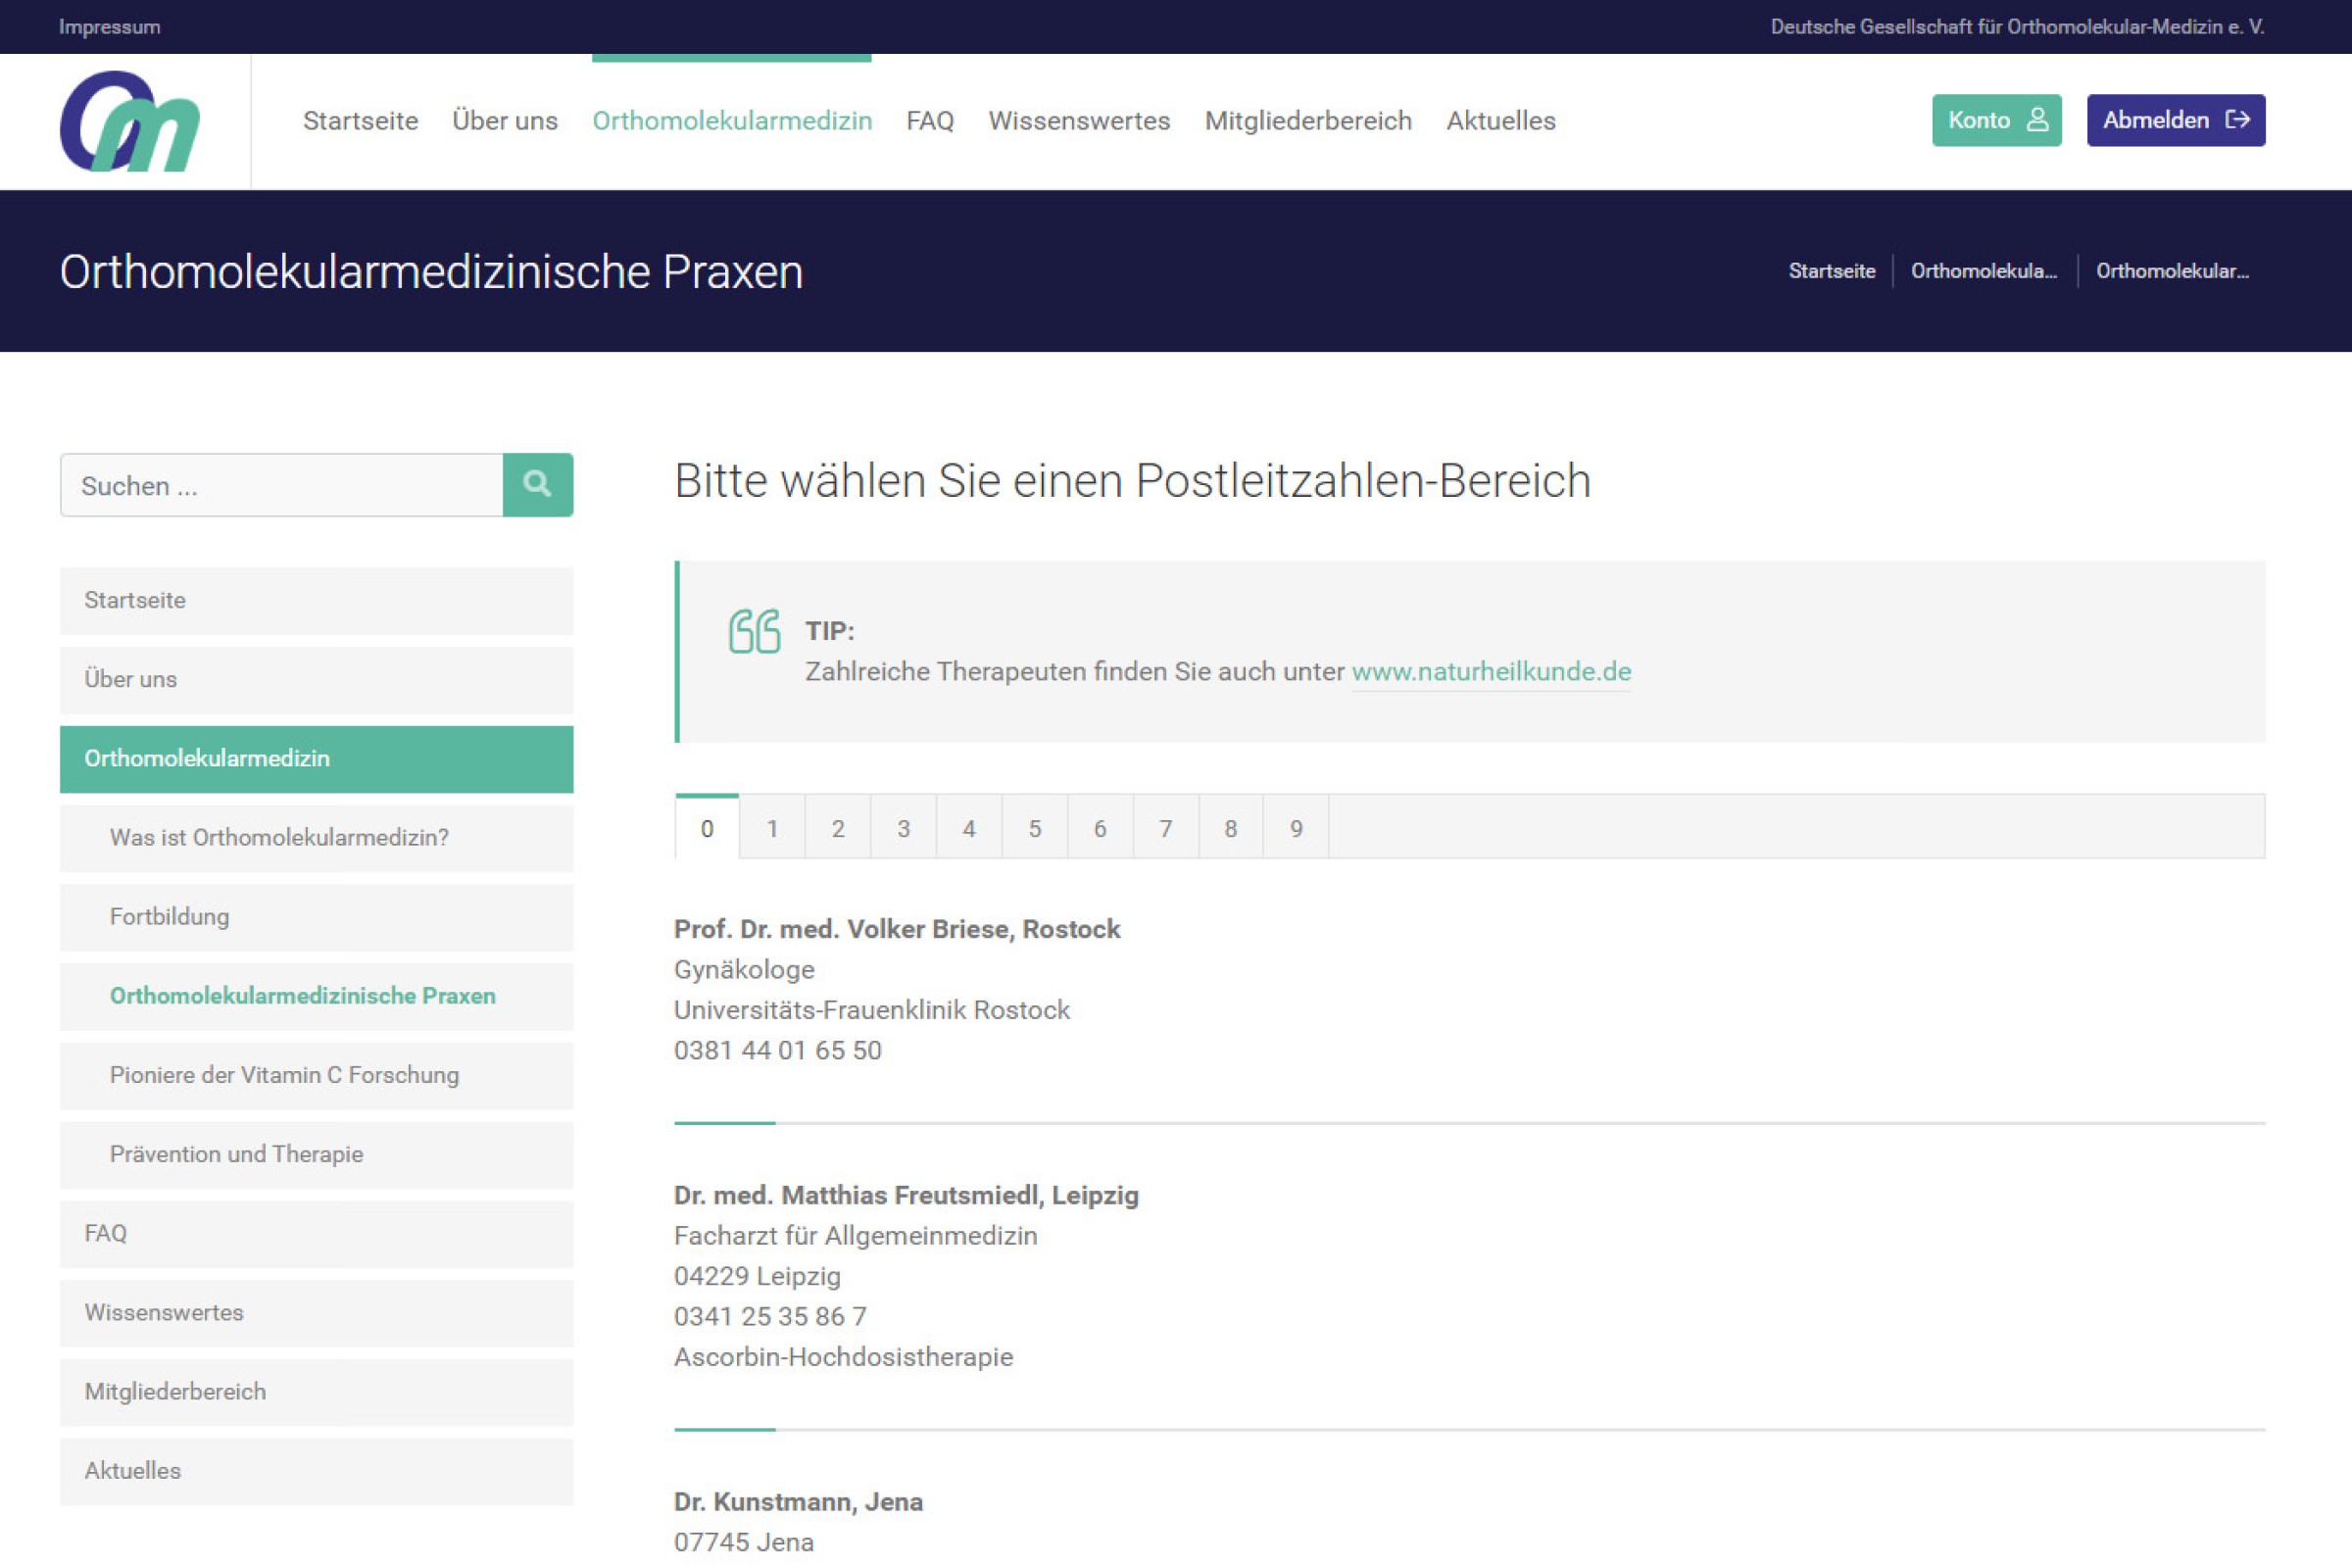Viewport: 2352px width, 1568px height.
Task: Click Über uns in top navigation
Action: point(504,121)
